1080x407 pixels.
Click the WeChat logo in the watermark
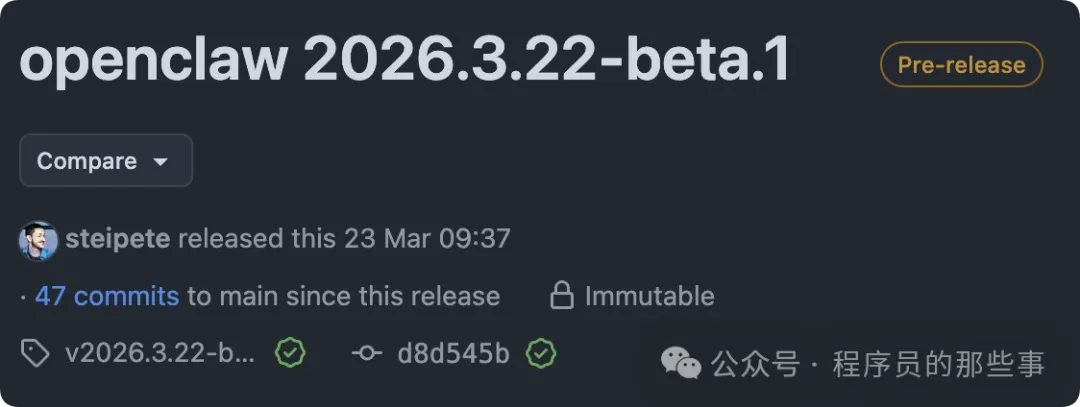[x=682, y=365]
